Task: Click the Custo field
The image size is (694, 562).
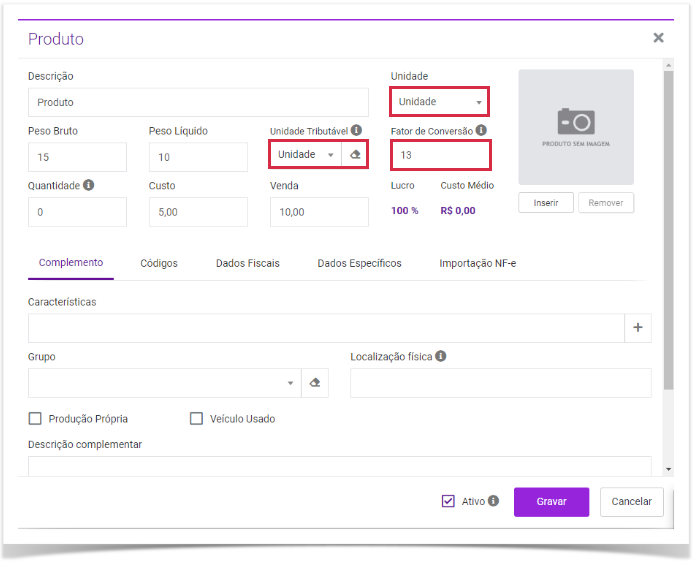Action: pyautogui.click(x=198, y=212)
